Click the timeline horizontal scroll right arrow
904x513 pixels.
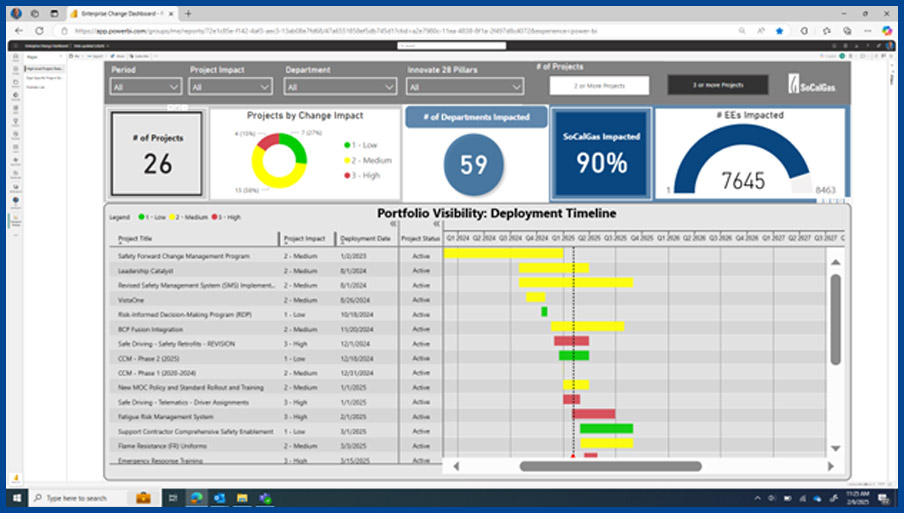click(831, 466)
